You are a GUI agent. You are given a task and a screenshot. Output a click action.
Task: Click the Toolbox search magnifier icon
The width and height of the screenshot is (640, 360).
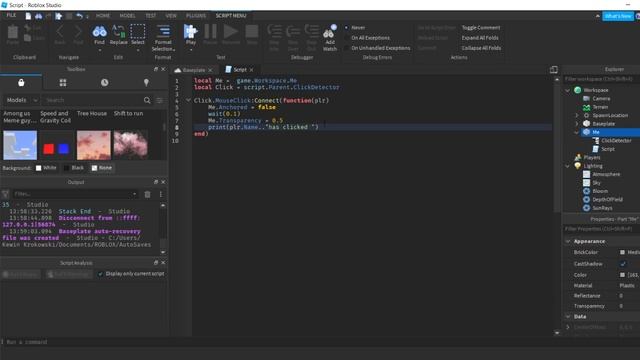[147, 100]
